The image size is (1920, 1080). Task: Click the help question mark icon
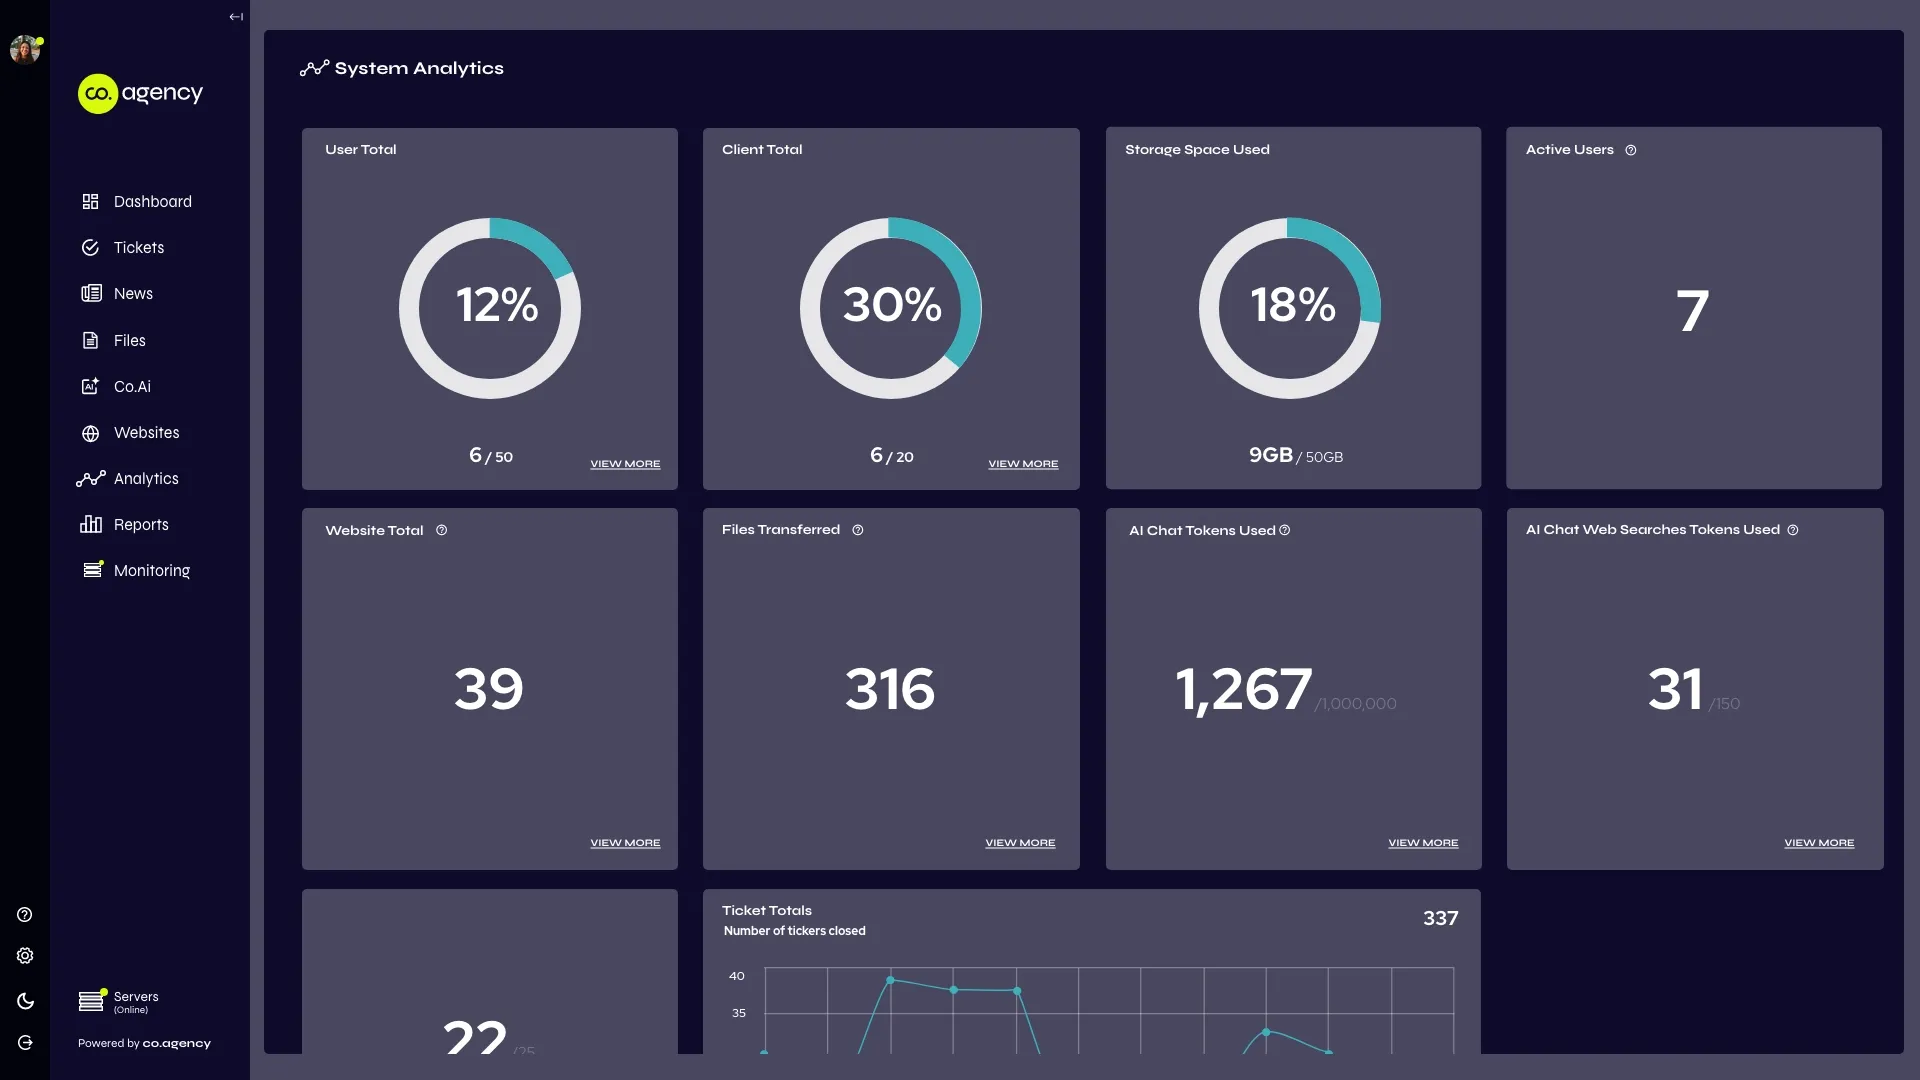pyautogui.click(x=24, y=914)
